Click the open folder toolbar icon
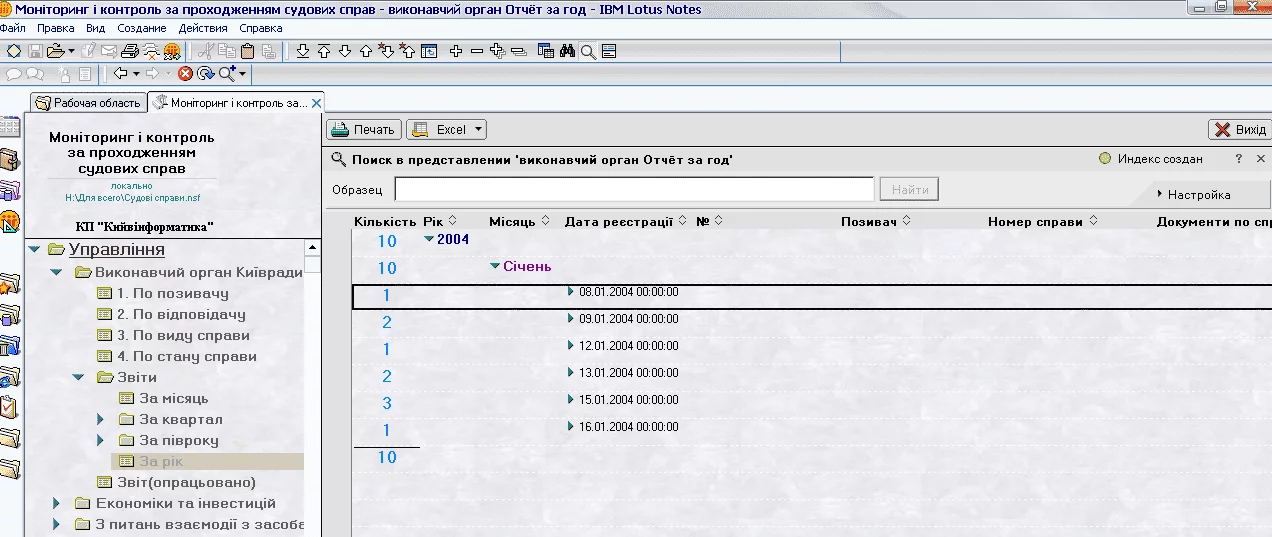 click(x=55, y=51)
